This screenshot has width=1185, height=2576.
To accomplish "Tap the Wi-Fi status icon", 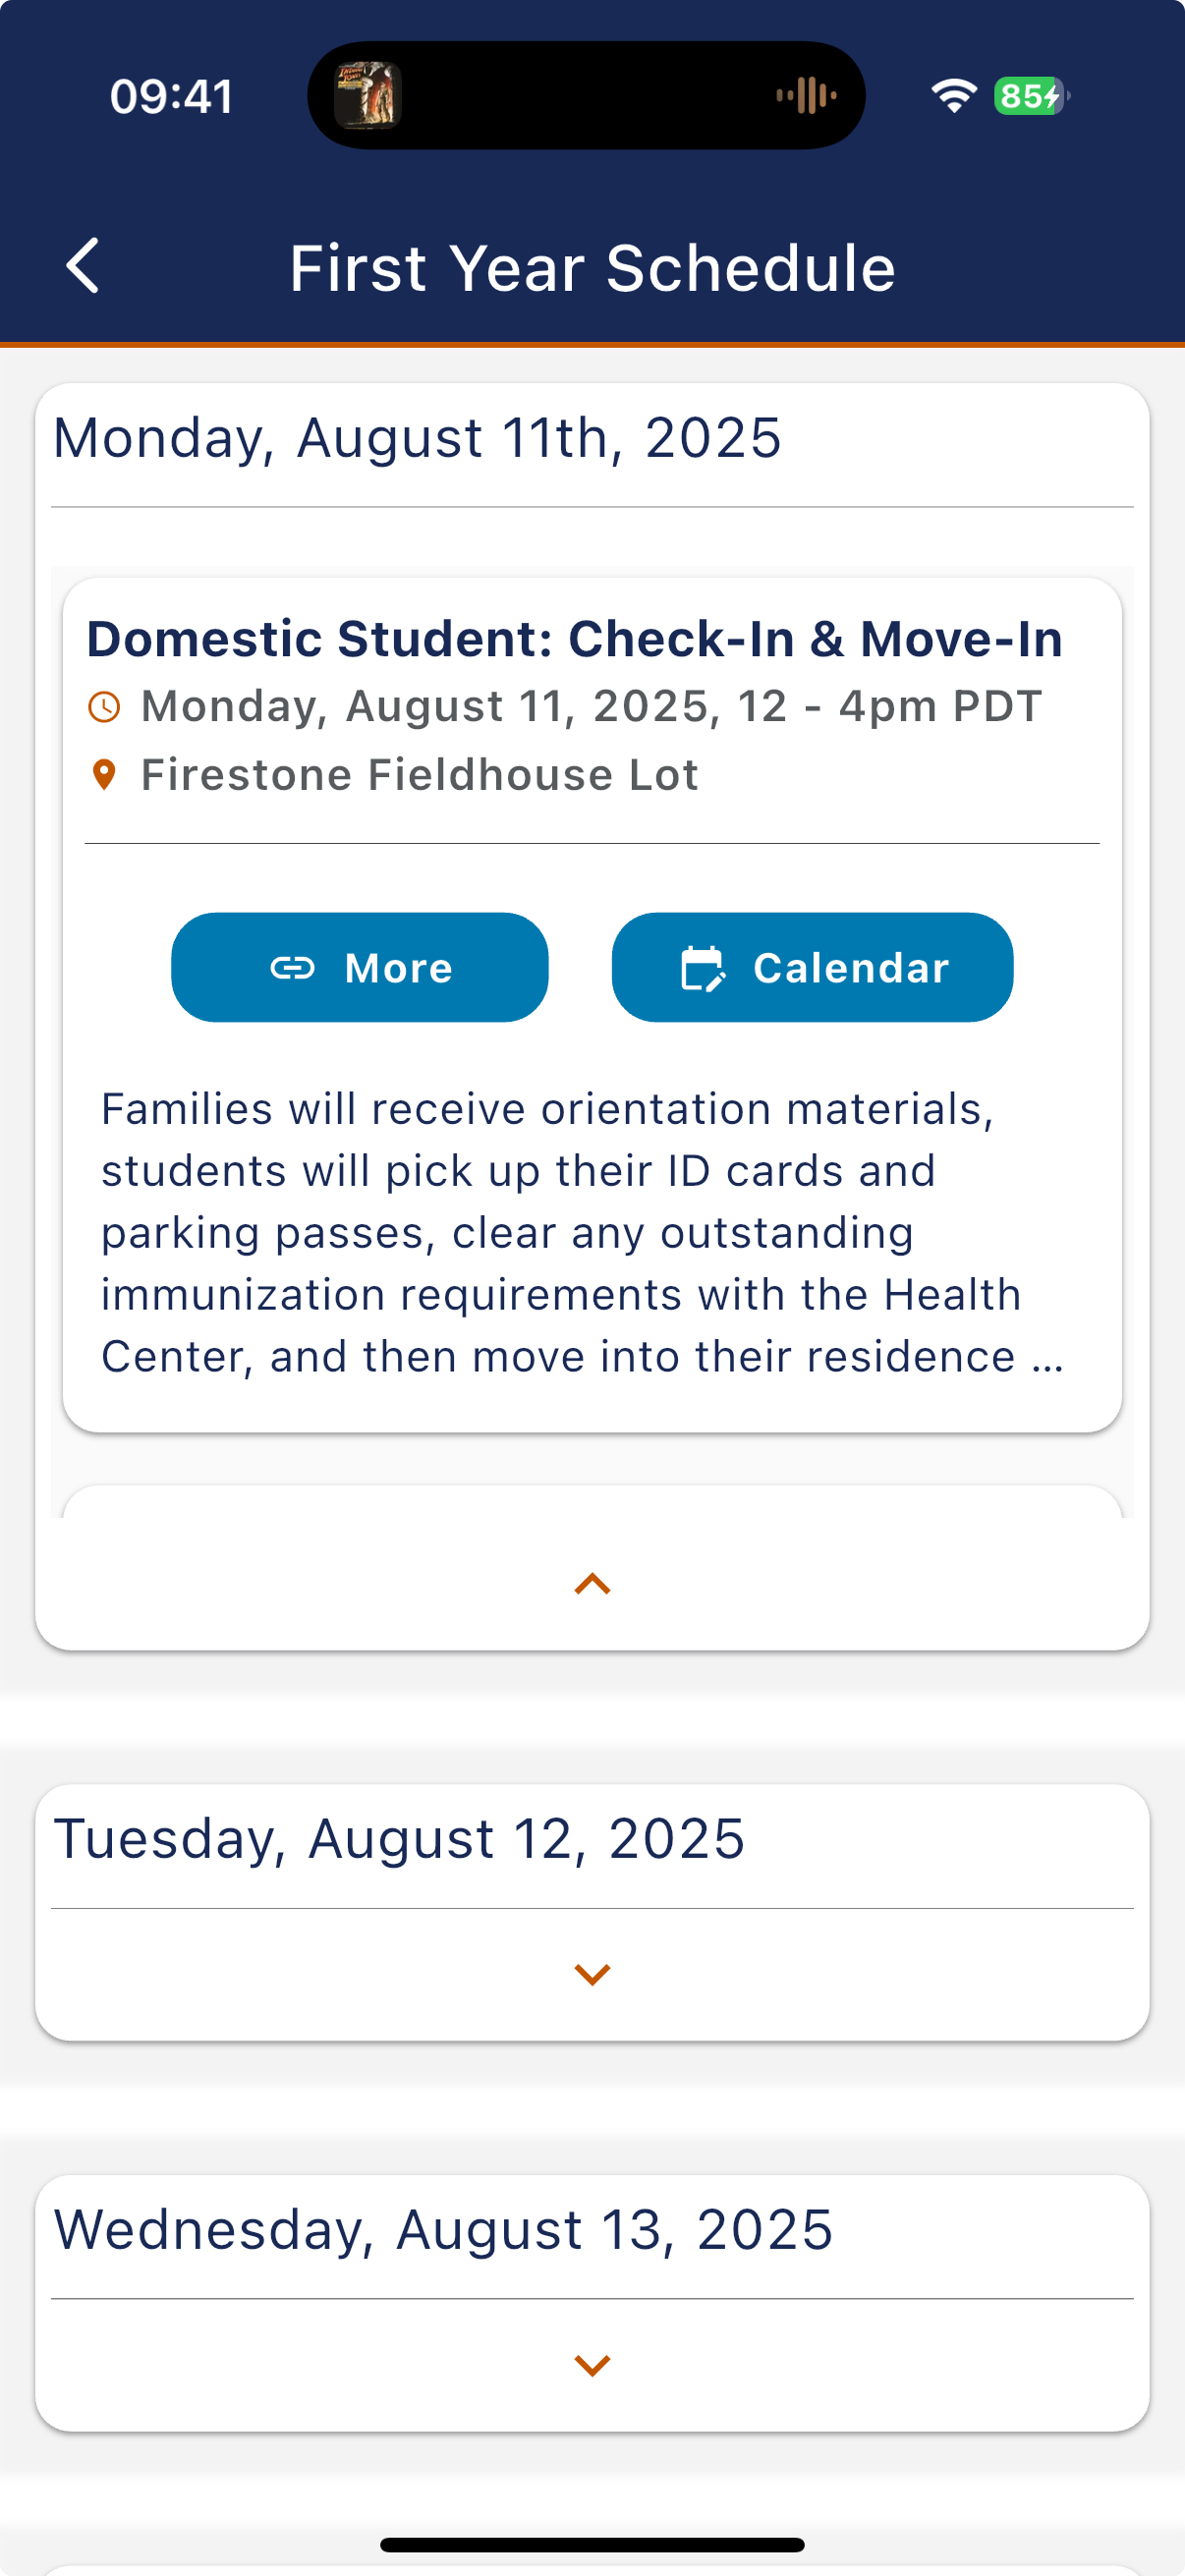I will click(x=953, y=96).
